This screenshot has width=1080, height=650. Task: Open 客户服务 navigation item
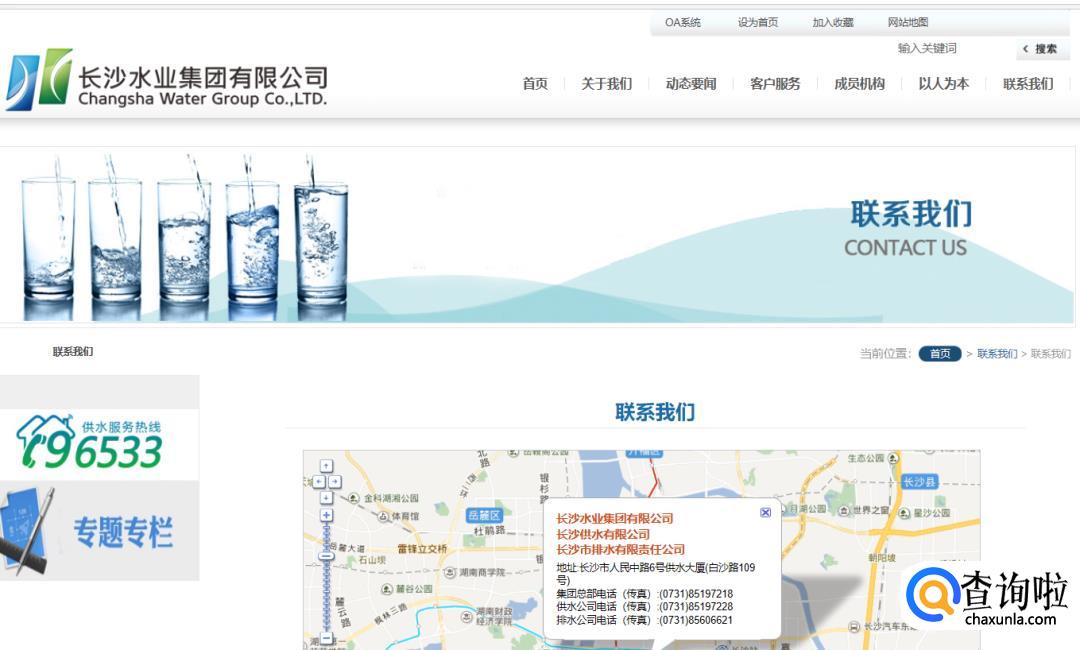coord(775,84)
